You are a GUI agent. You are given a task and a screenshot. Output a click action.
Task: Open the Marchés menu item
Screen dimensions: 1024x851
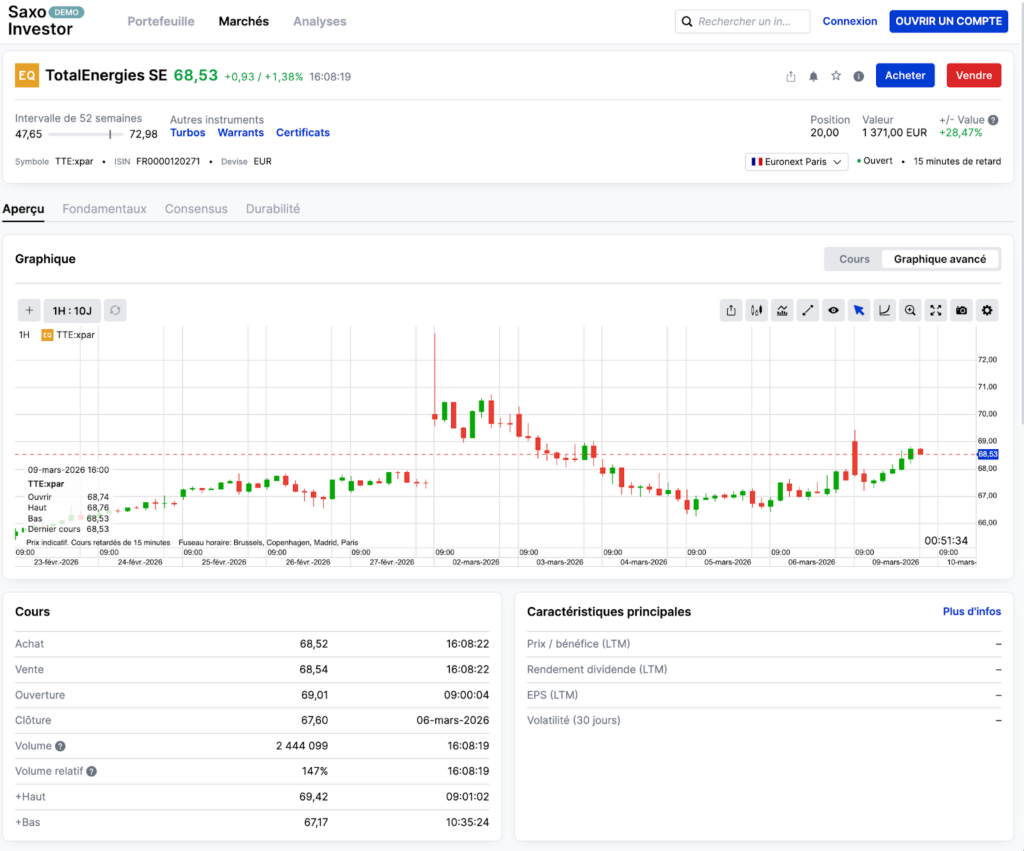(243, 20)
